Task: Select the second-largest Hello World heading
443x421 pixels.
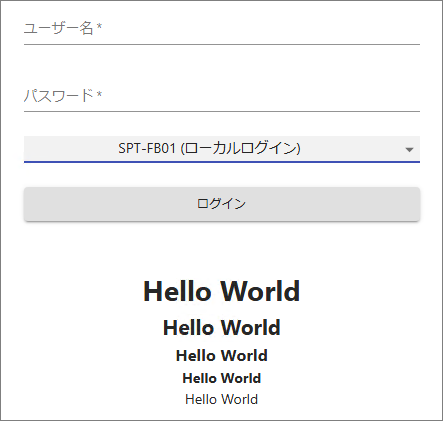Action: (222, 327)
